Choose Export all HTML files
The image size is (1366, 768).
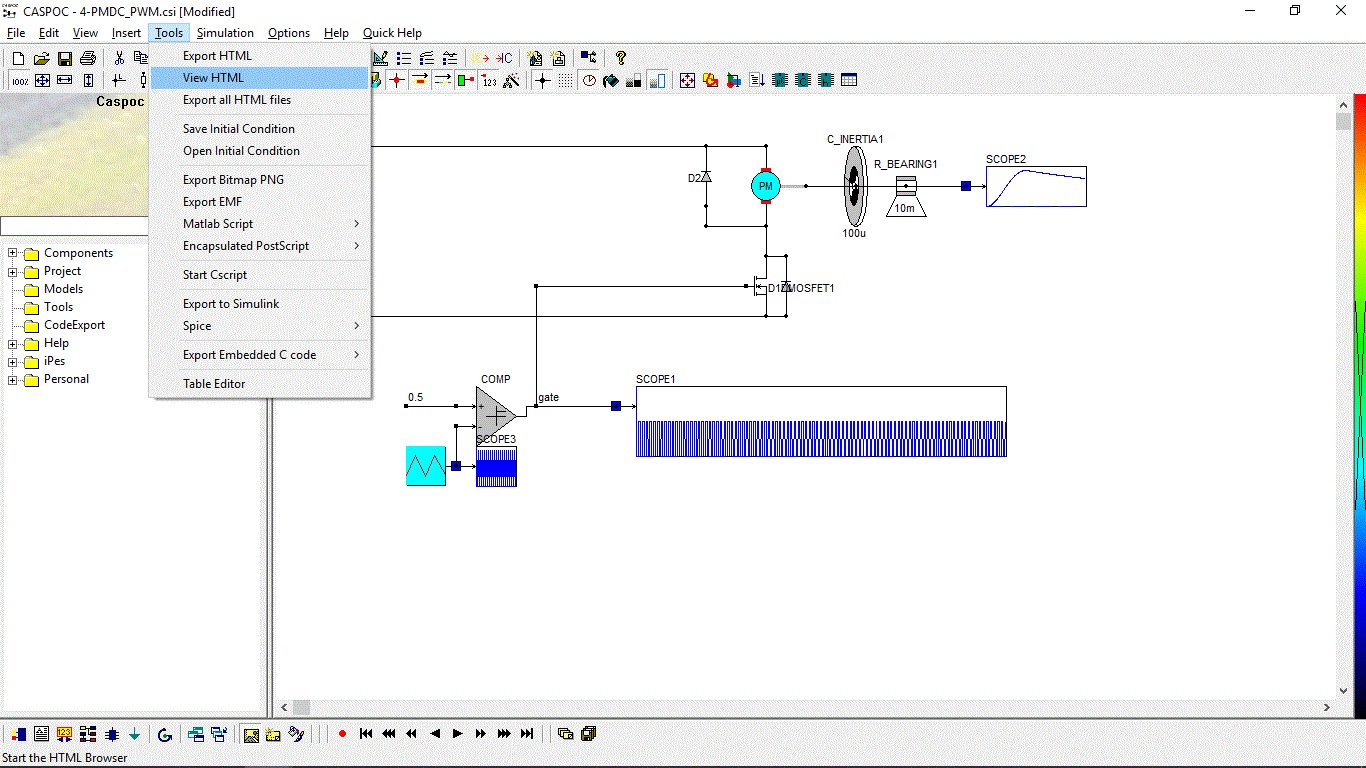(260, 100)
